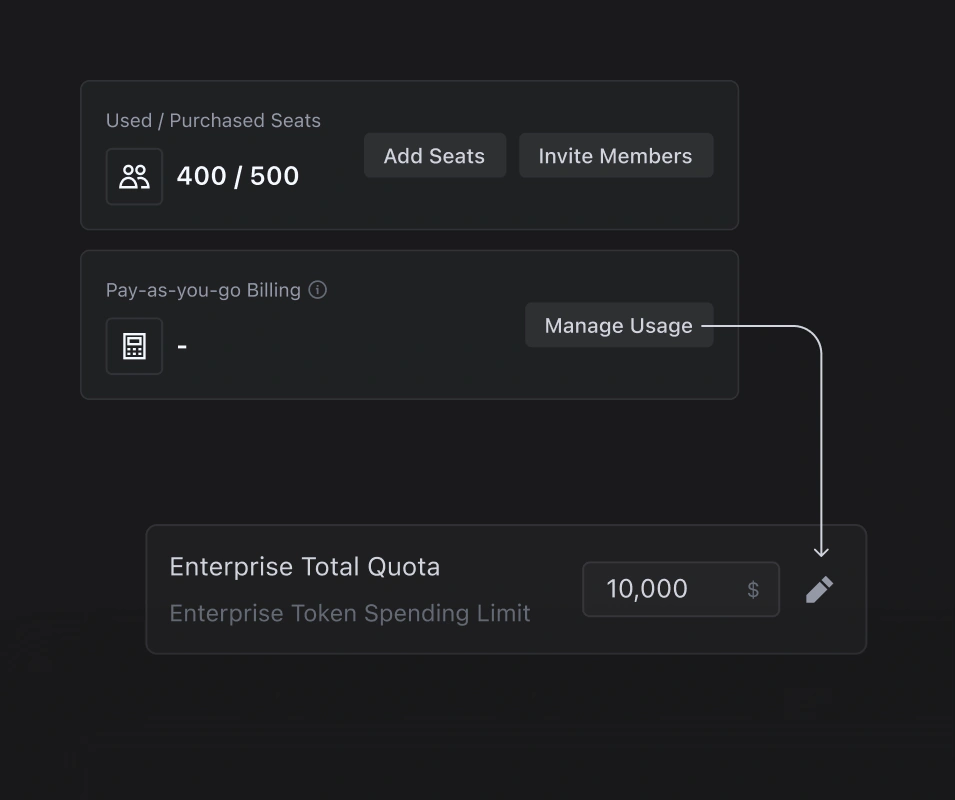Open the info tooltip for Pay-as-you-go Billing
The image size is (955, 800).
317,290
